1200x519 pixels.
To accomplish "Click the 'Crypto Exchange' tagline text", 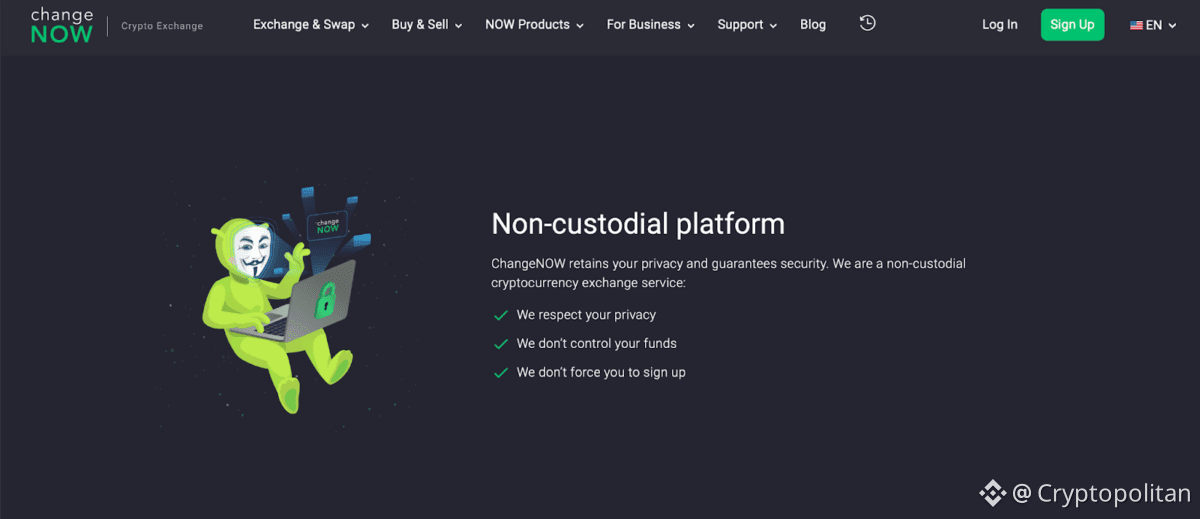I will [x=162, y=26].
